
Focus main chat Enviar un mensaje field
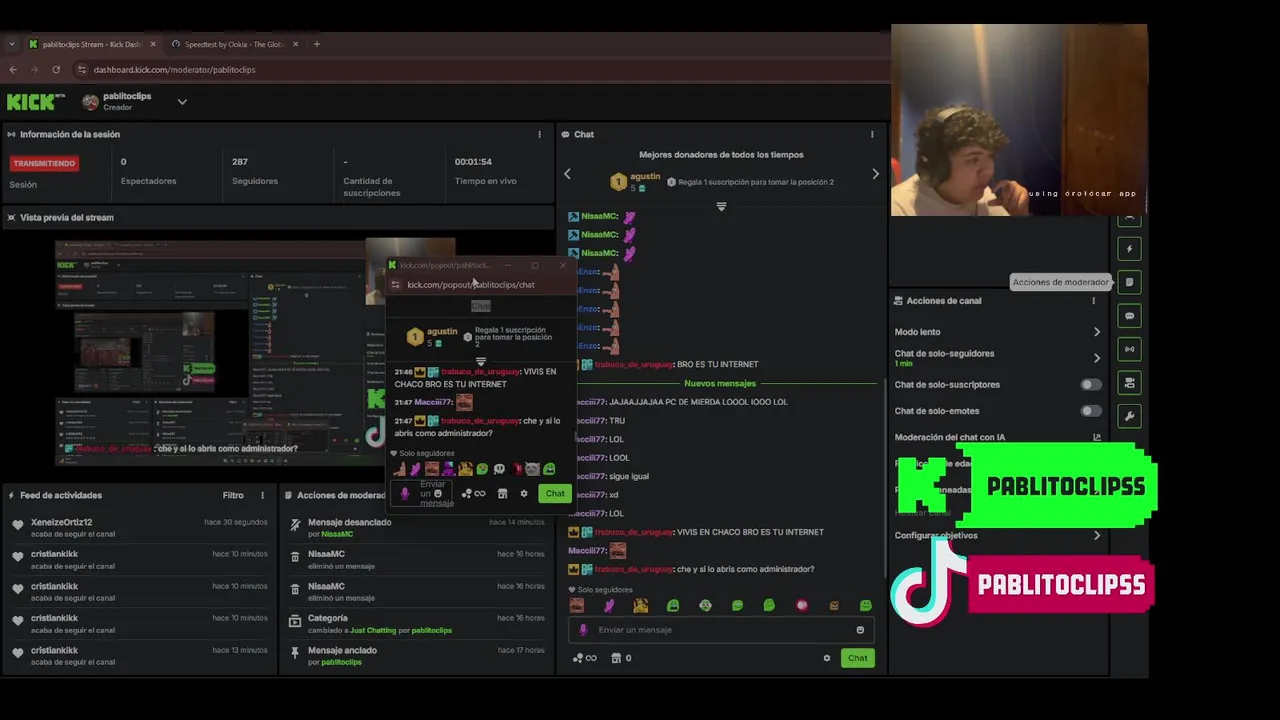tap(721, 630)
